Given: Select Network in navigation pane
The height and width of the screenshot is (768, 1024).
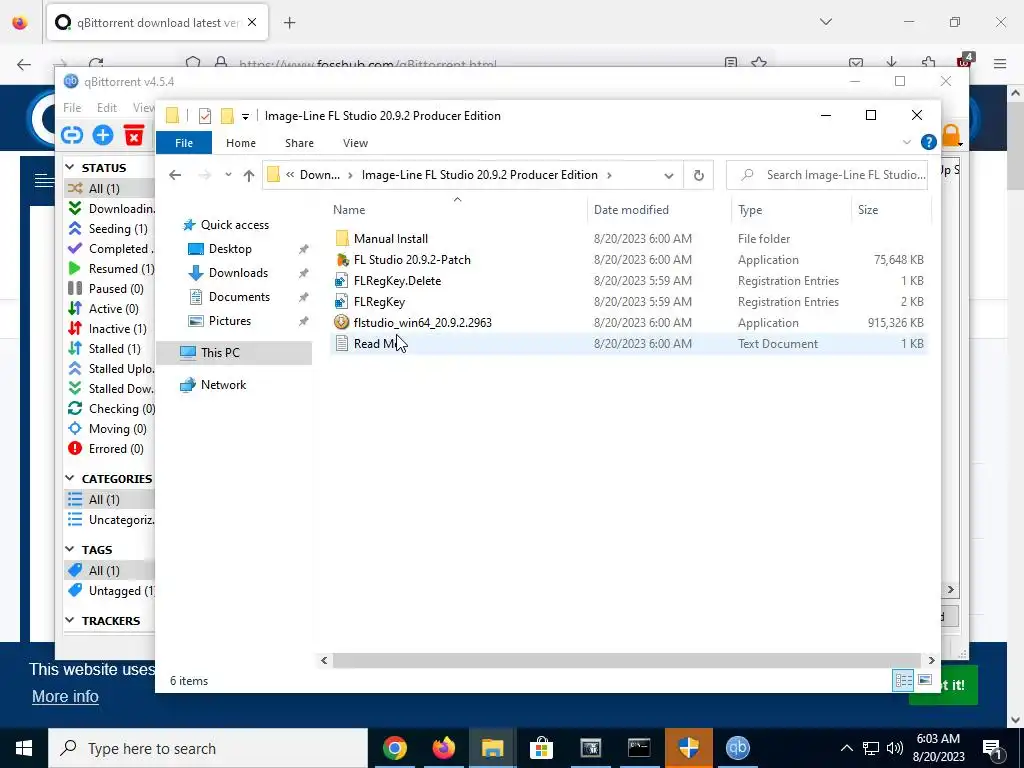Looking at the screenshot, I should coord(214,385).
